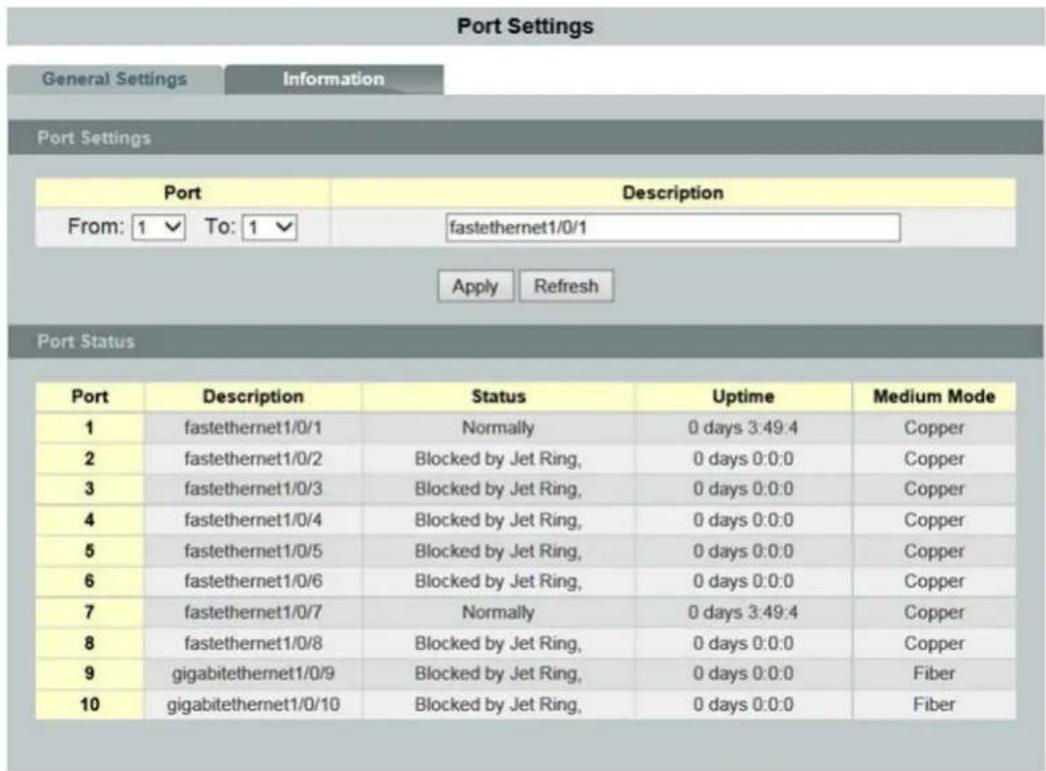Select the fastethernet1/0/4 description cell
Image resolution: width=1046 pixels, height=771 pixels.
tap(253, 520)
